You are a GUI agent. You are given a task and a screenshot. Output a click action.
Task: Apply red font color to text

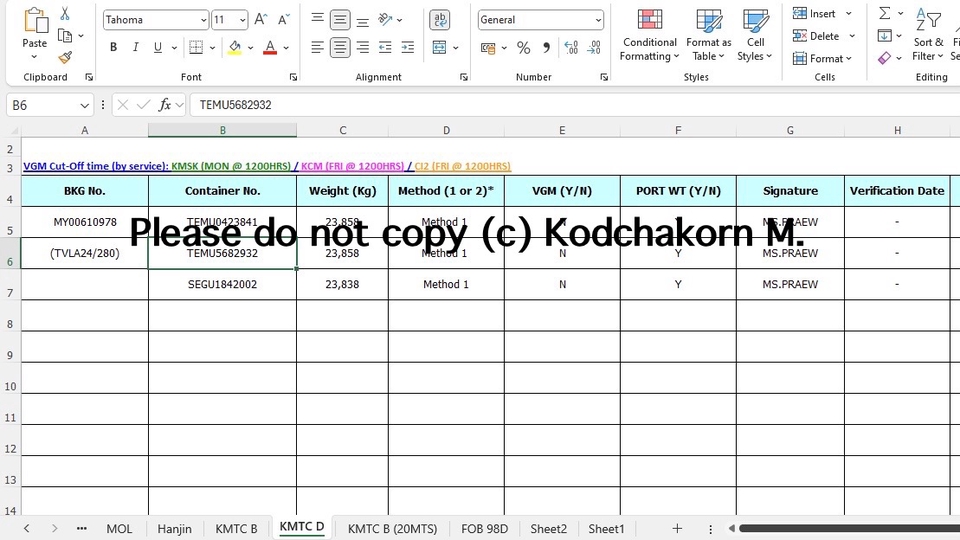270,47
